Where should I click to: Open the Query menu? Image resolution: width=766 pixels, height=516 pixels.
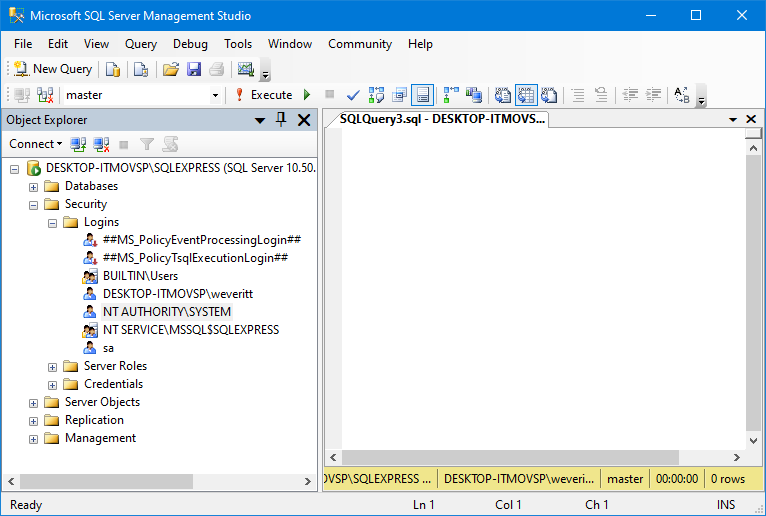pyautogui.click(x=141, y=44)
